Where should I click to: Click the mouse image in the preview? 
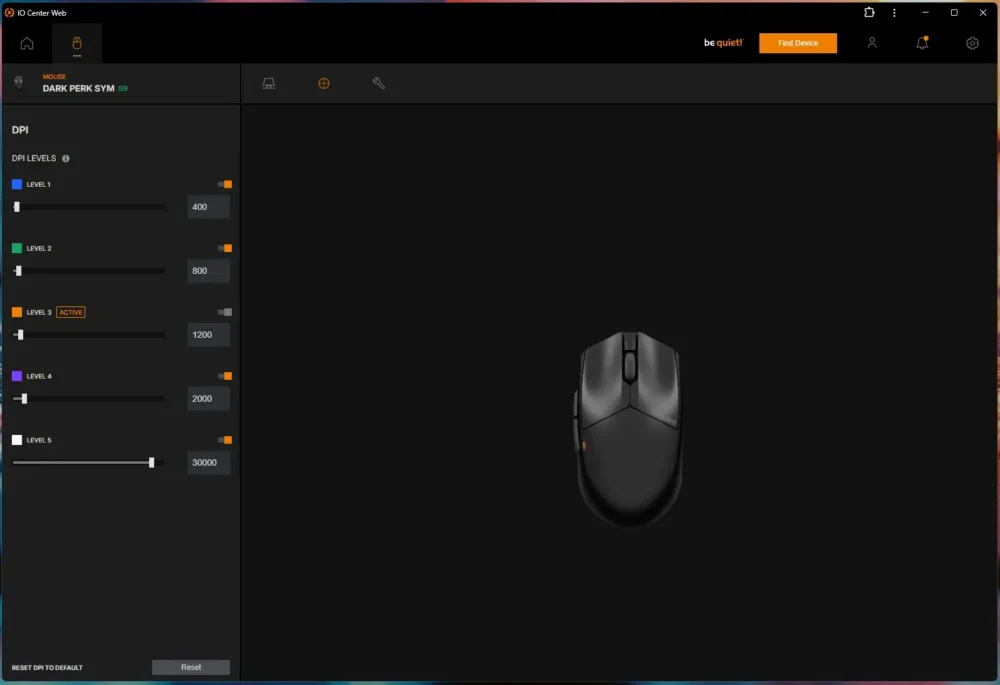tap(629, 429)
